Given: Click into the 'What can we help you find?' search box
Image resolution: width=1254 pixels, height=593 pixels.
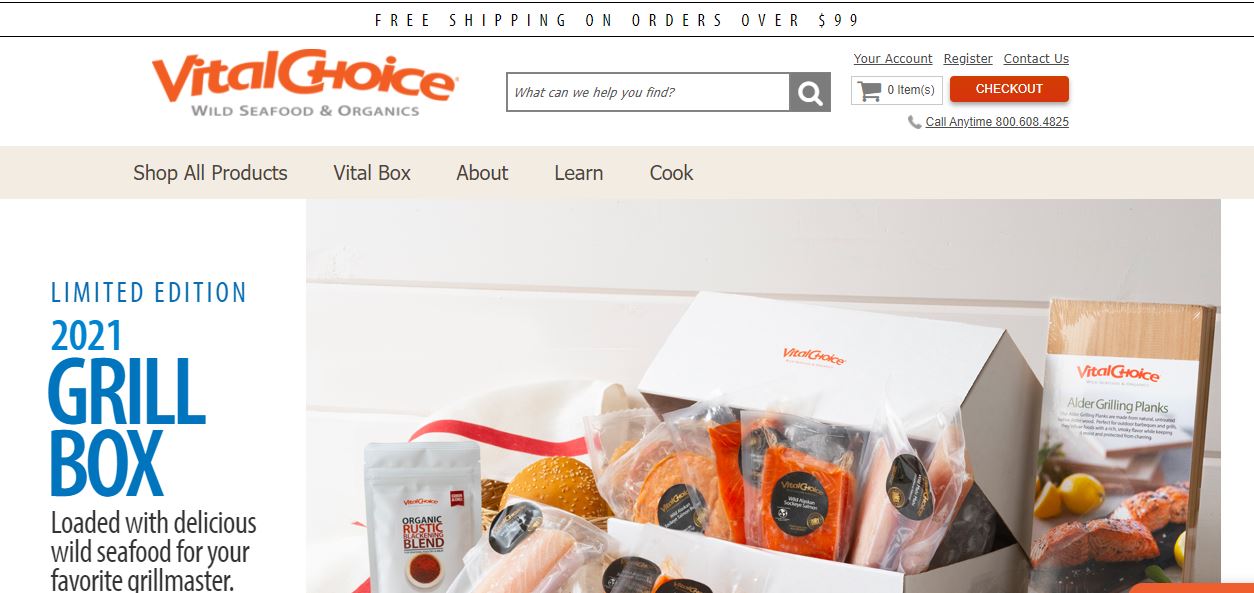Looking at the screenshot, I should pos(648,92).
